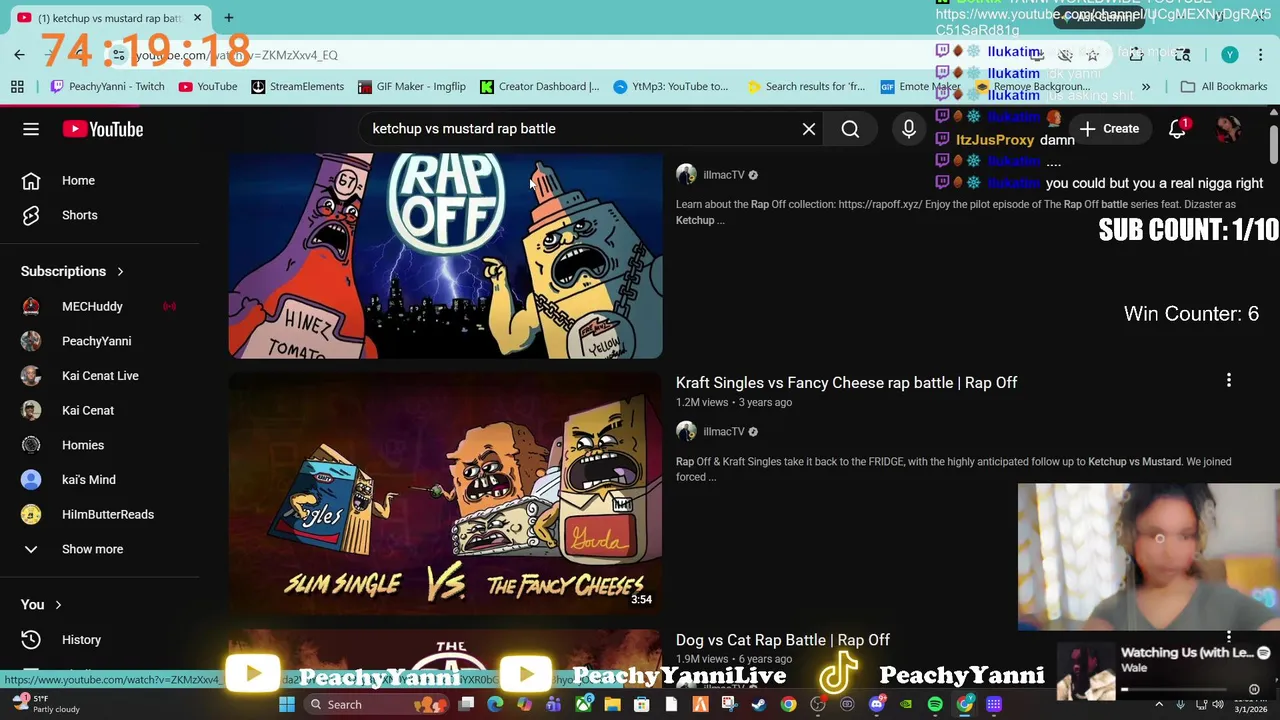Open illmacTV channel on the first result
Screen dimensions: 1280x720
[724, 175]
